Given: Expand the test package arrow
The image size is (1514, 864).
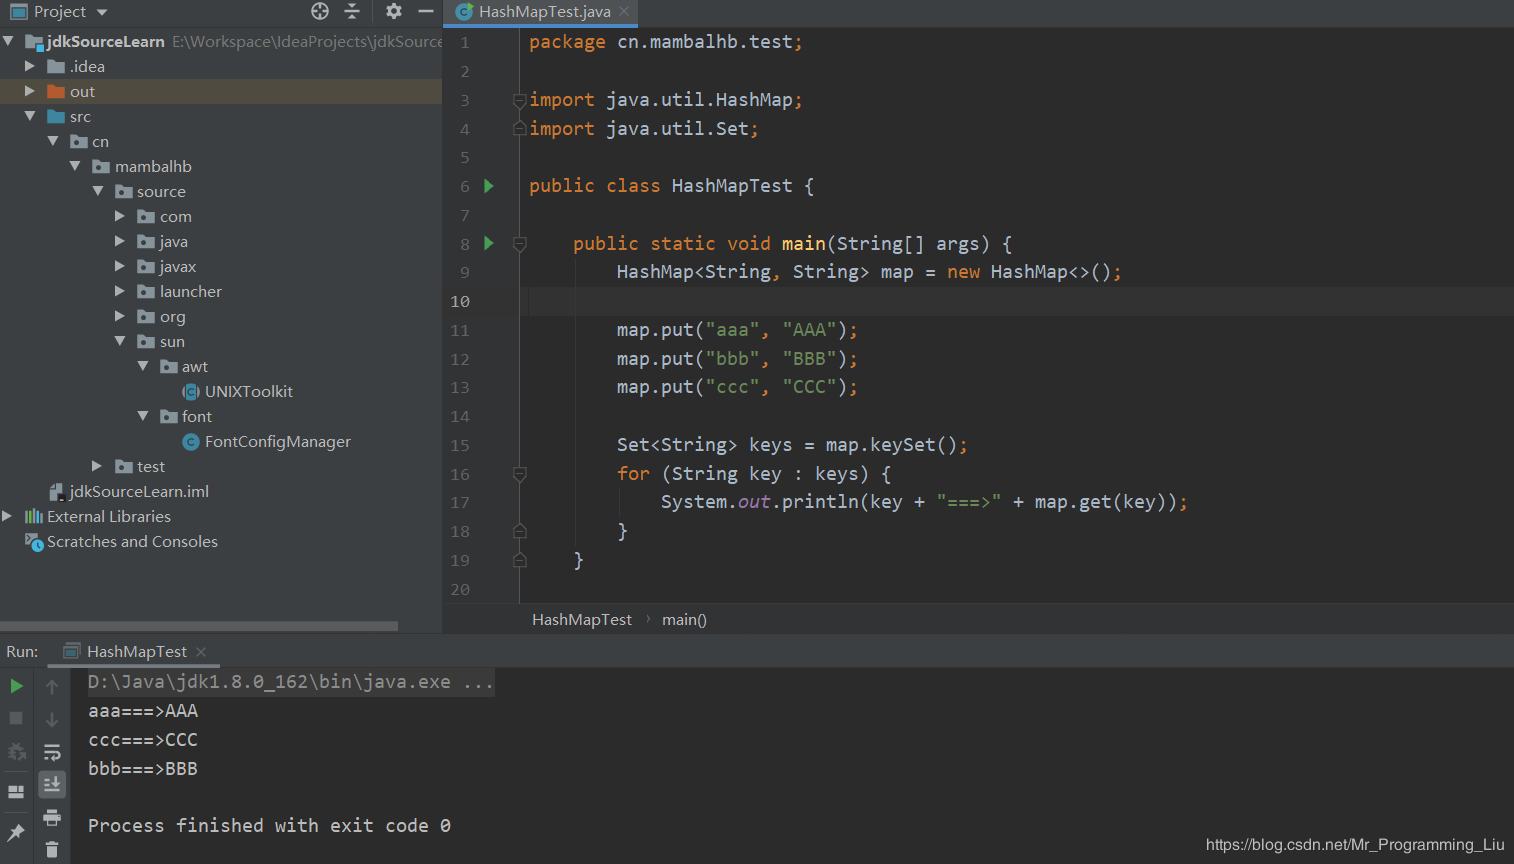Looking at the screenshot, I should coord(97,466).
